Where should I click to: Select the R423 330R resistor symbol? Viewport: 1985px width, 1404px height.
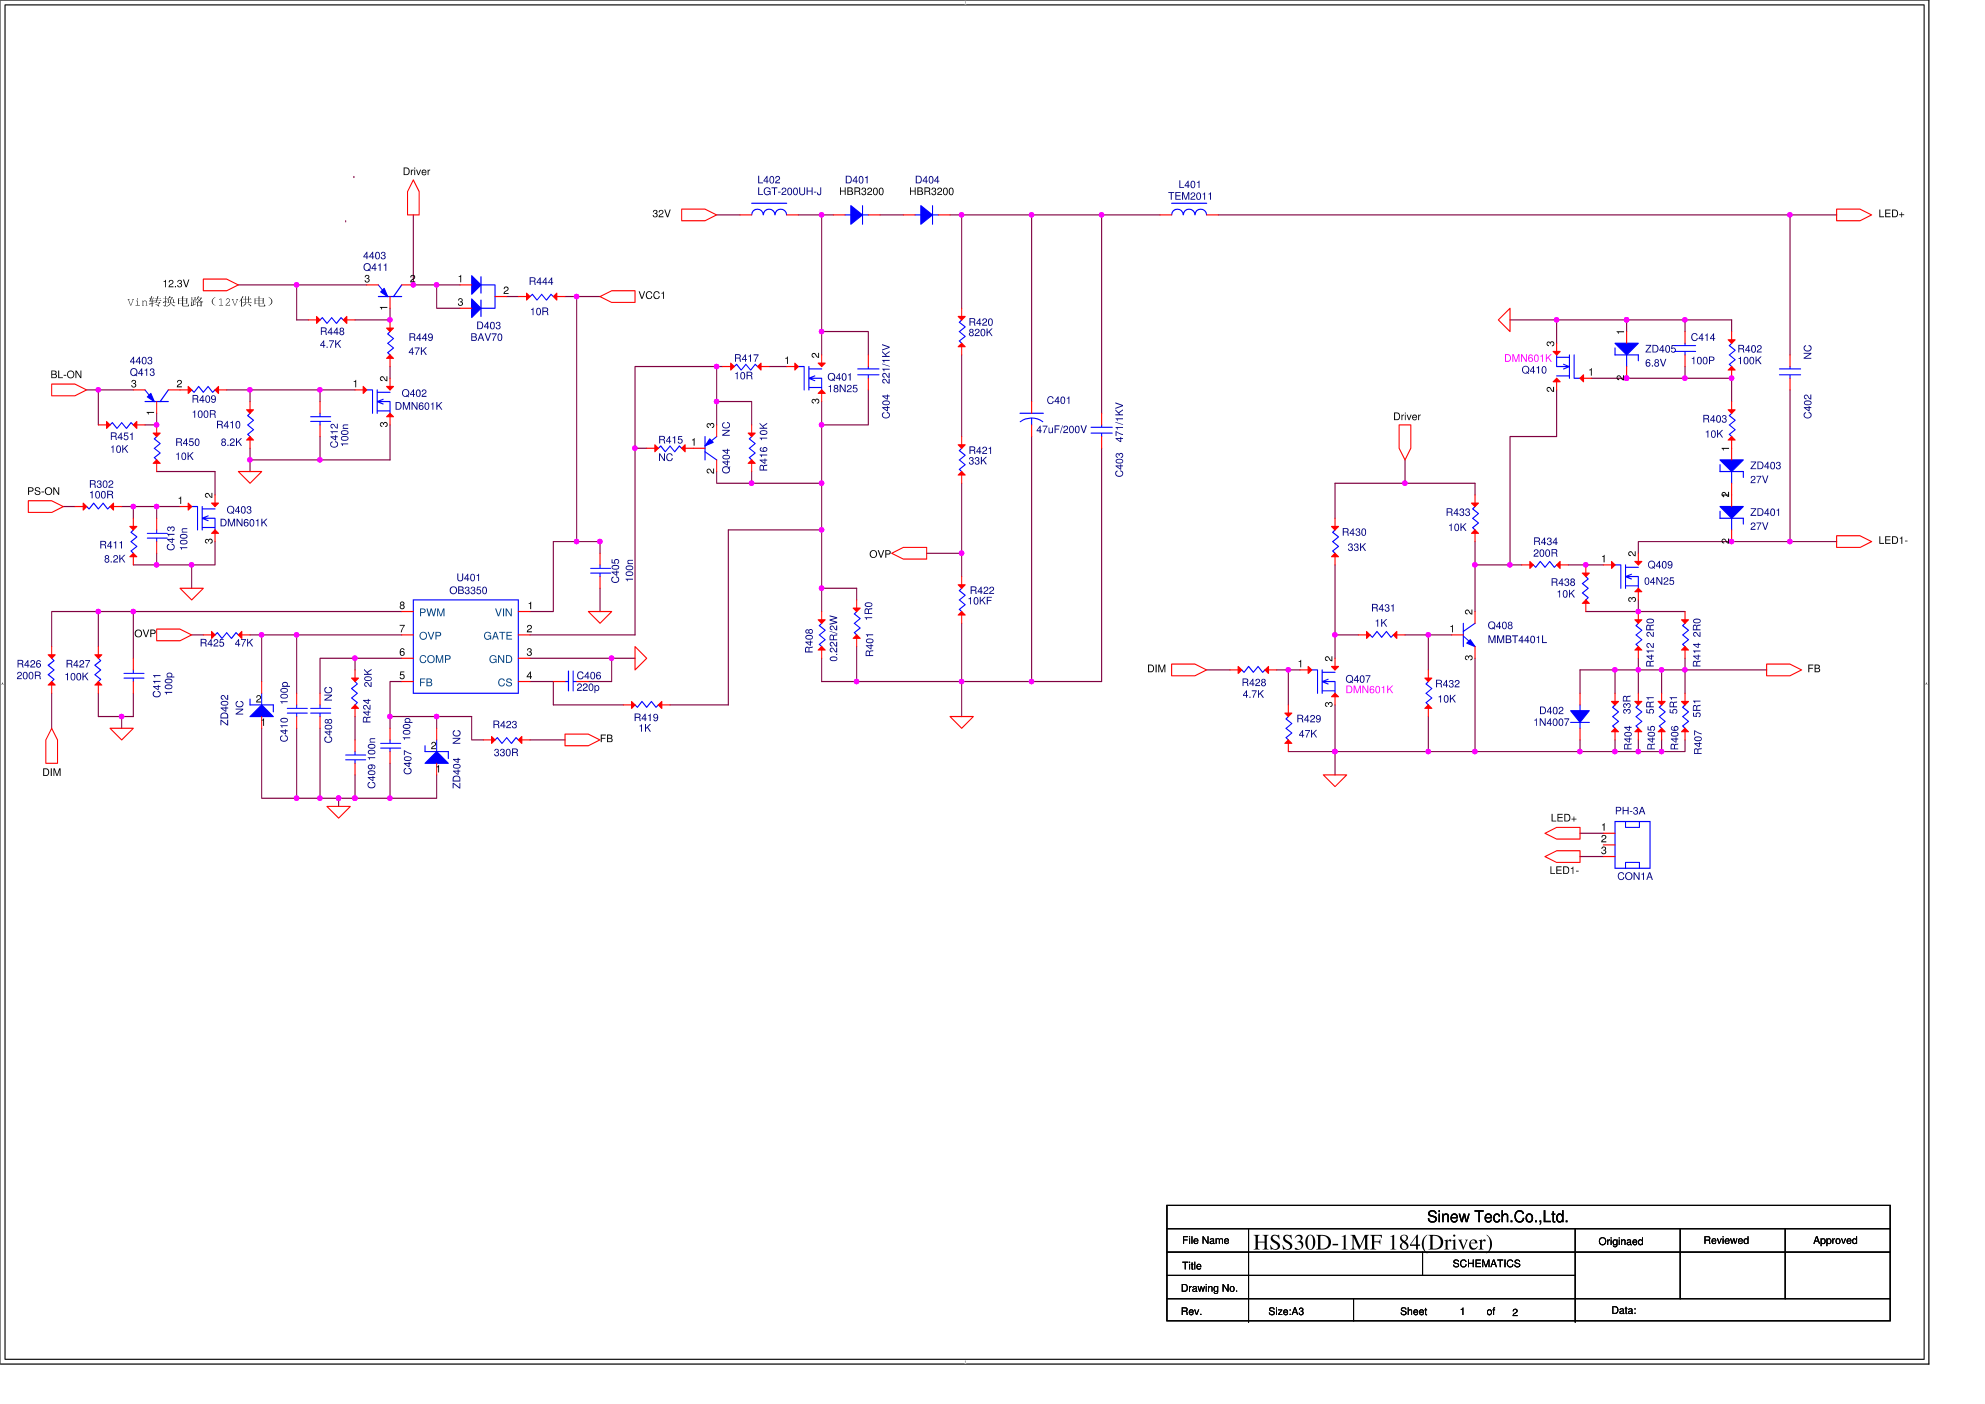(x=506, y=740)
